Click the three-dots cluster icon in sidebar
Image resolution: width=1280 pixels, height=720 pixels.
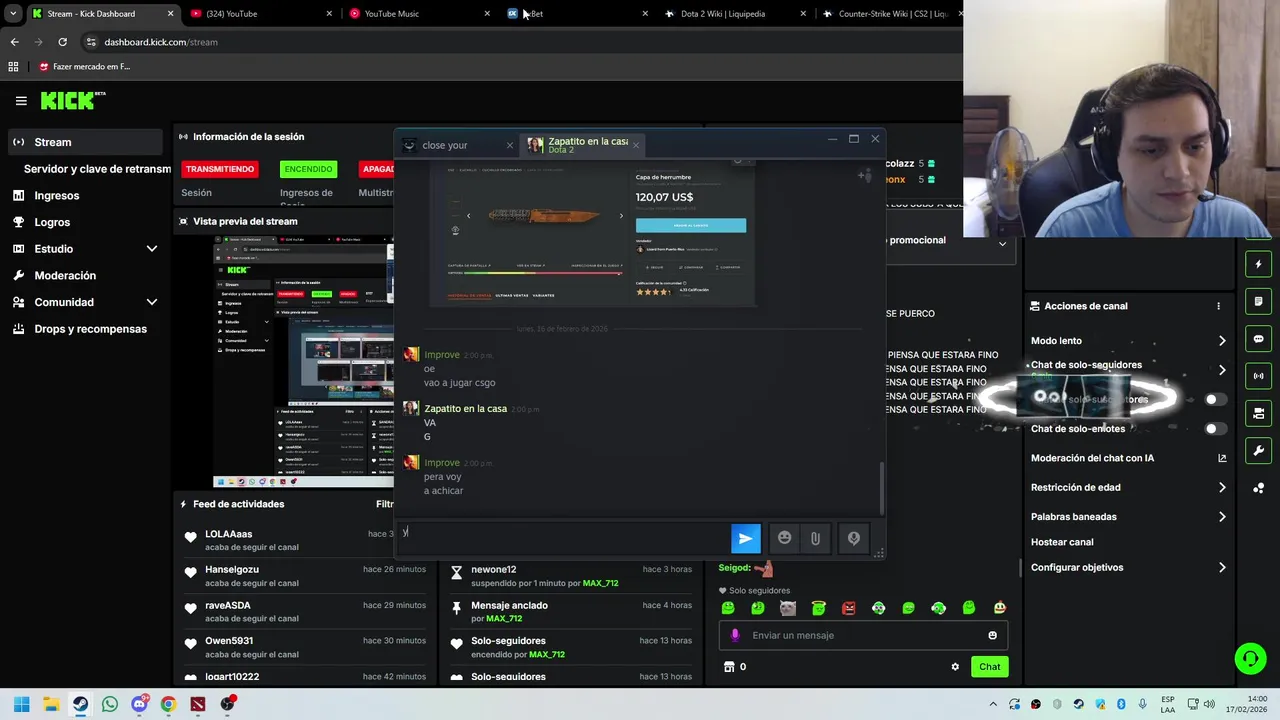pyautogui.click(x=1258, y=488)
